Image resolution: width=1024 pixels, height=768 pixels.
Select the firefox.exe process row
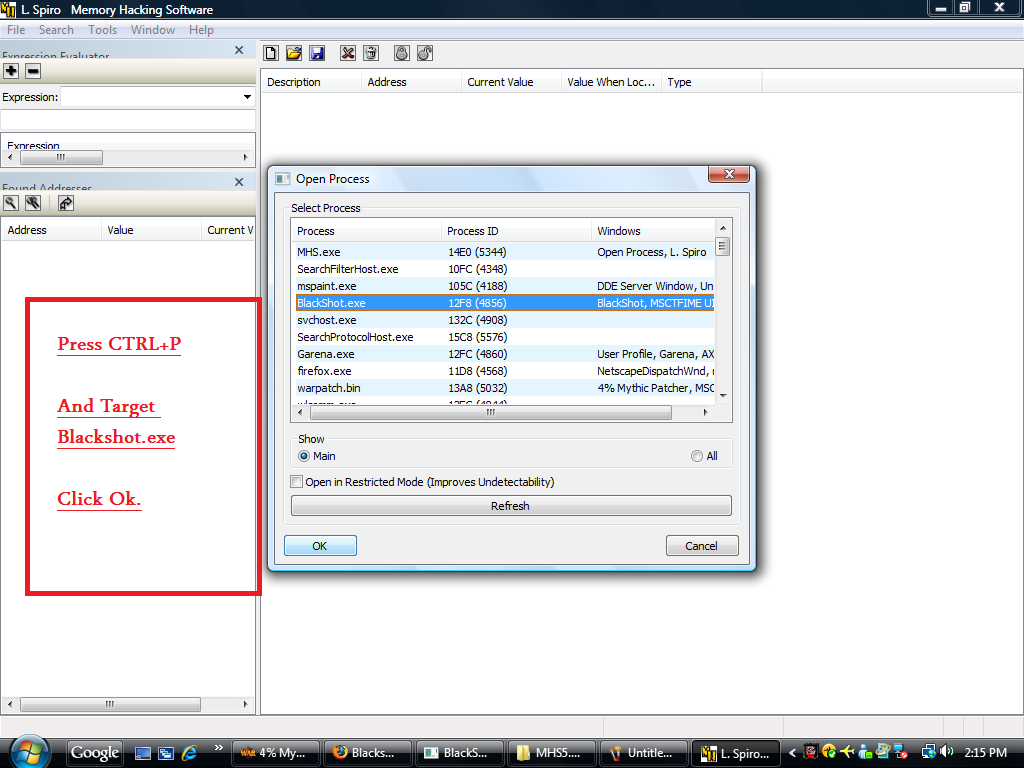[505, 371]
